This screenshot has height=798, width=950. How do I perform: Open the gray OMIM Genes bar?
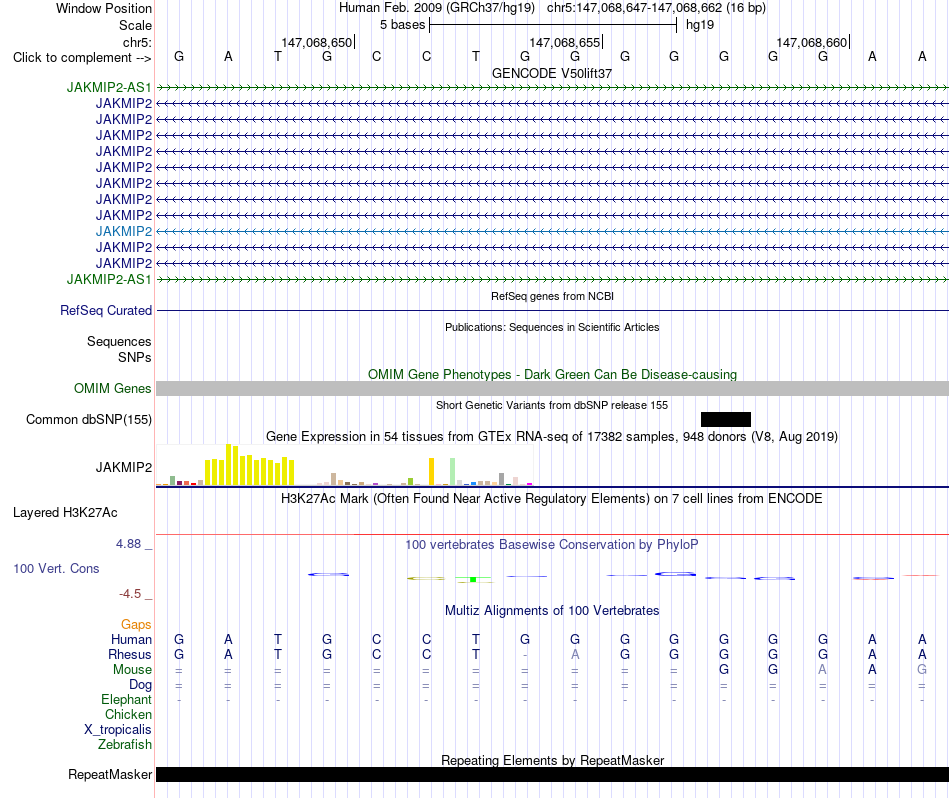552,388
